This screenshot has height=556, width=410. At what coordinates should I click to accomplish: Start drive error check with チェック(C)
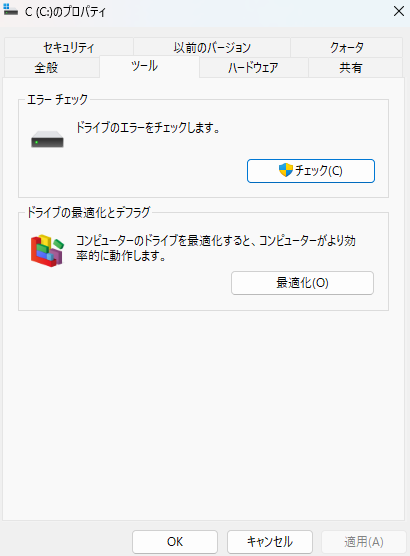click(x=311, y=171)
